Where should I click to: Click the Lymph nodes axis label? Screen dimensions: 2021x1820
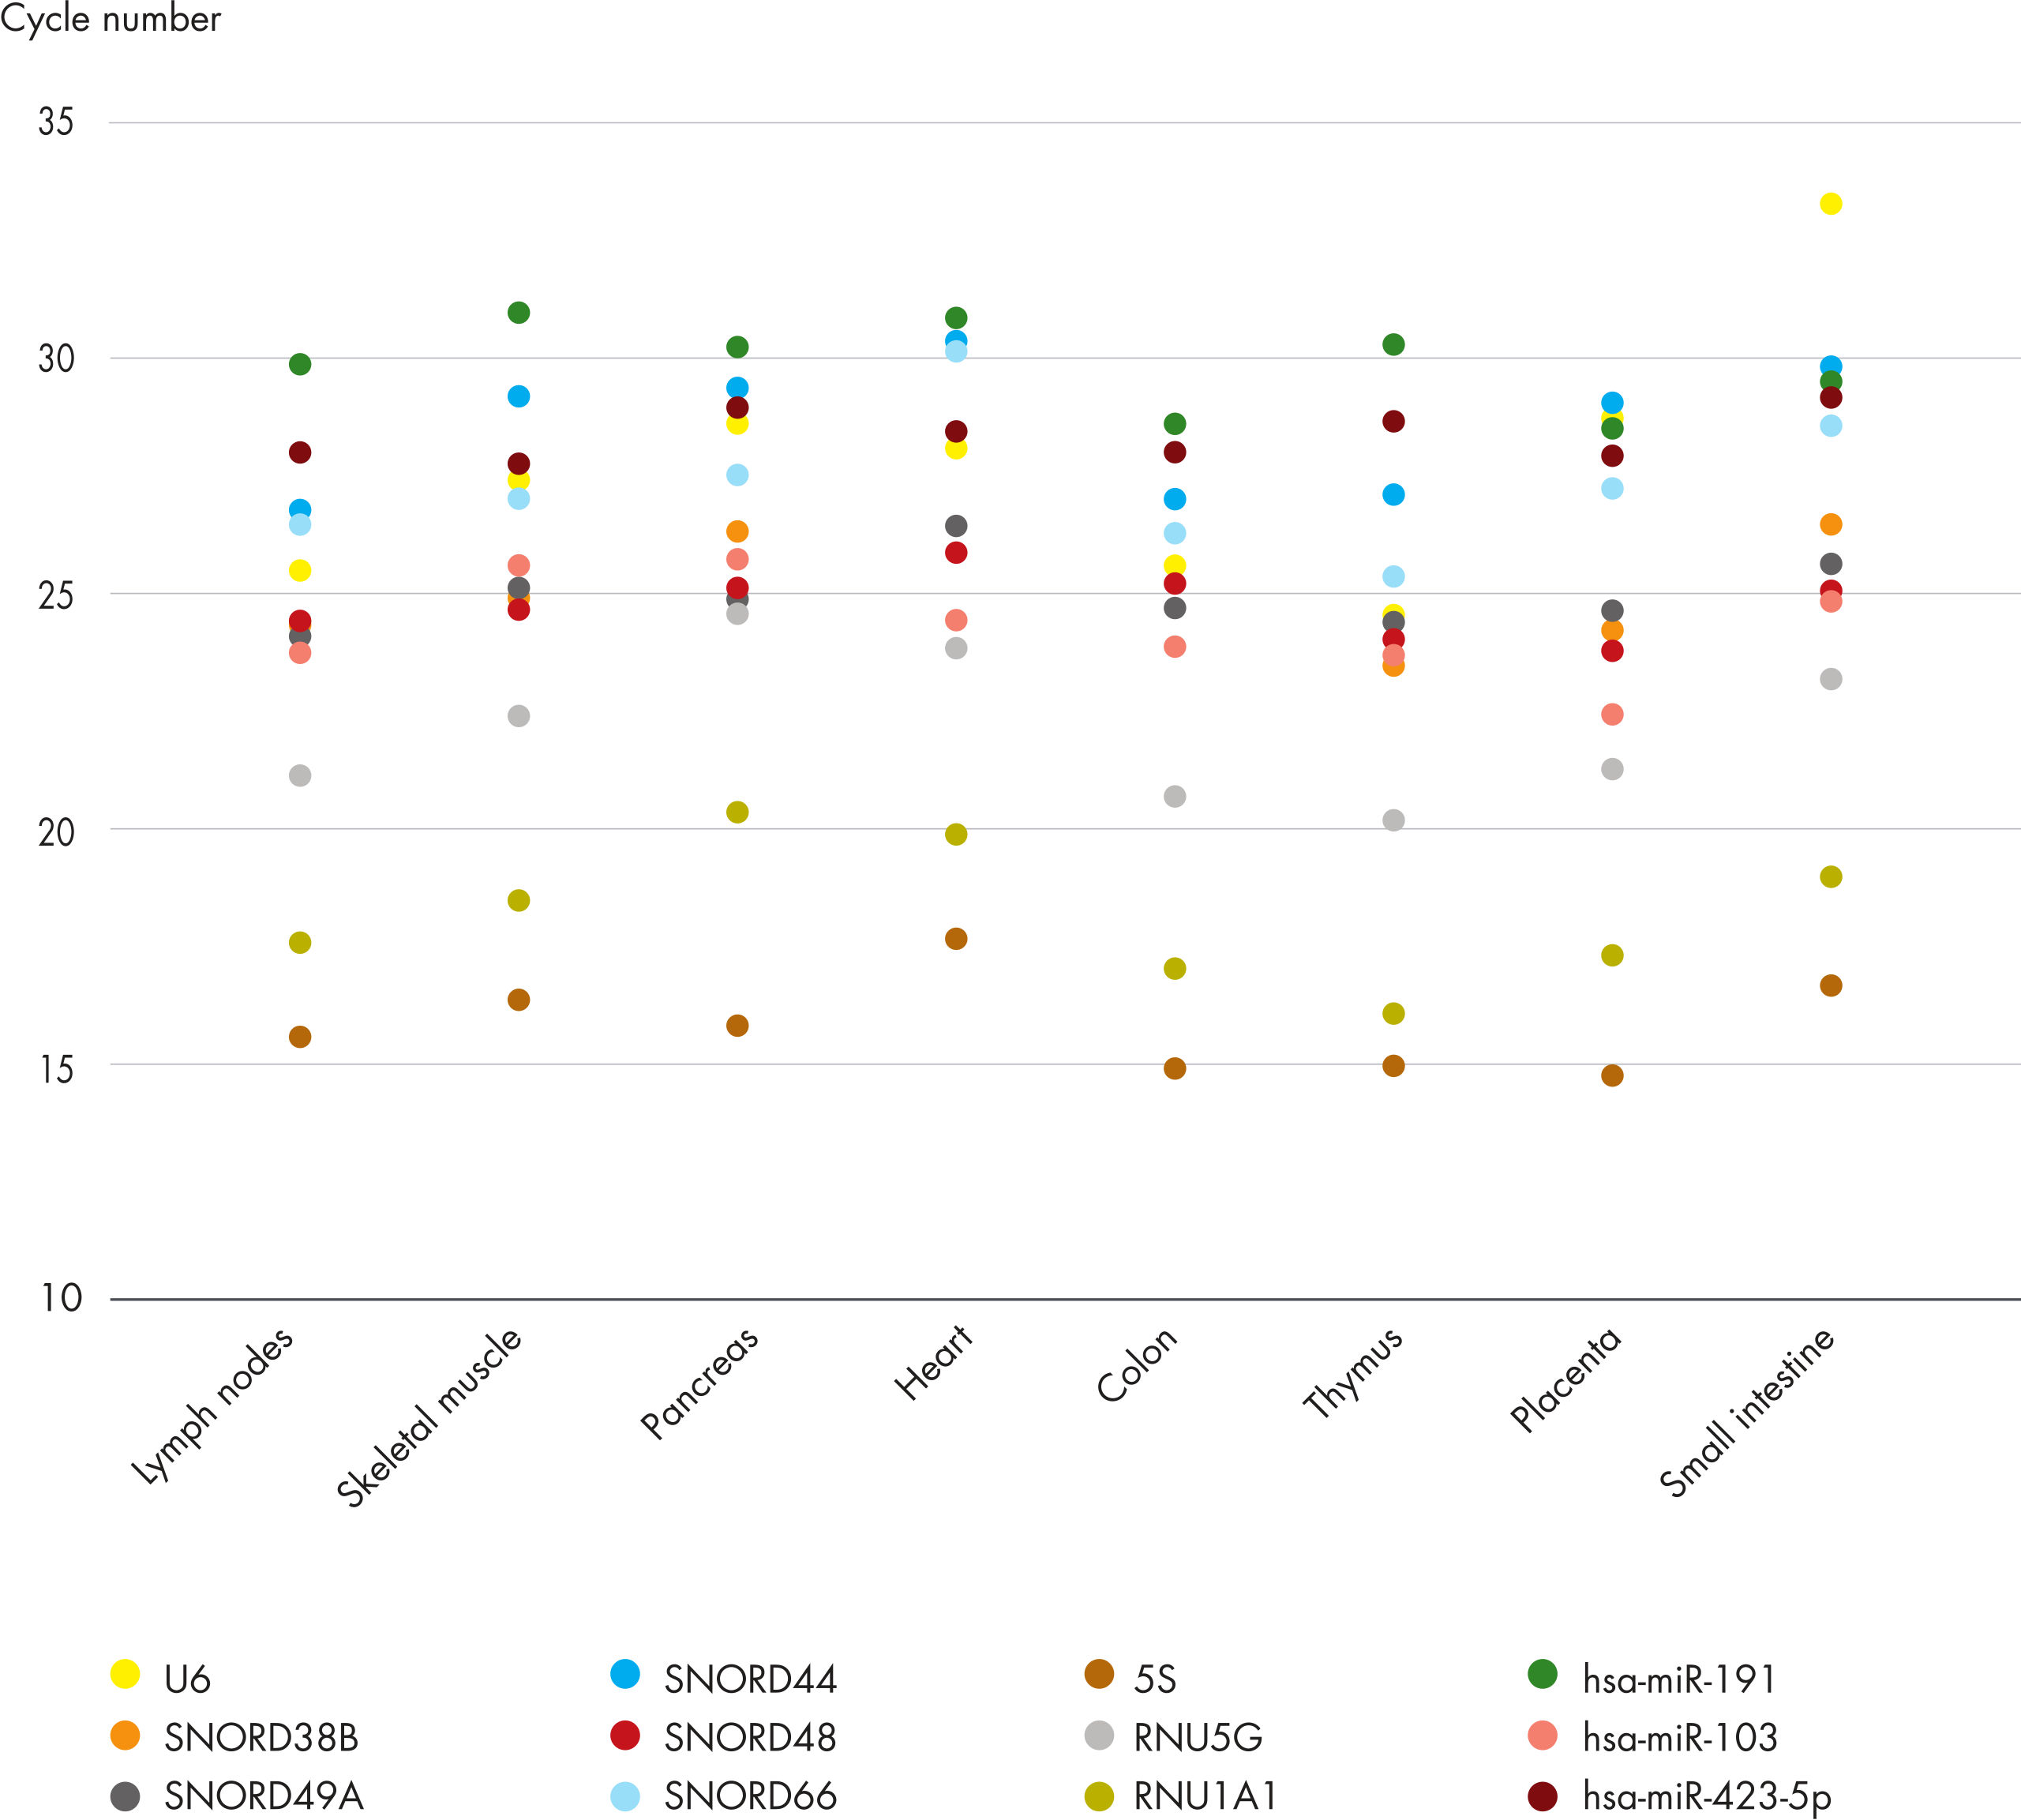click(x=213, y=1404)
